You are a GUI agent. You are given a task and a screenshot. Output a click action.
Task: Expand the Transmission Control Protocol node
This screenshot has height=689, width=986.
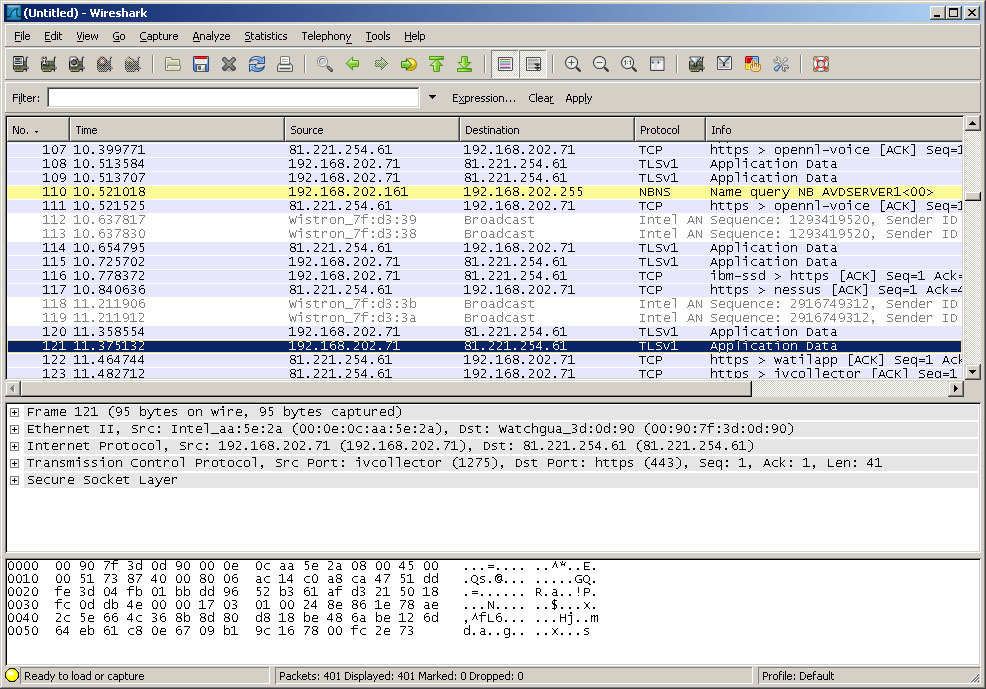point(14,463)
